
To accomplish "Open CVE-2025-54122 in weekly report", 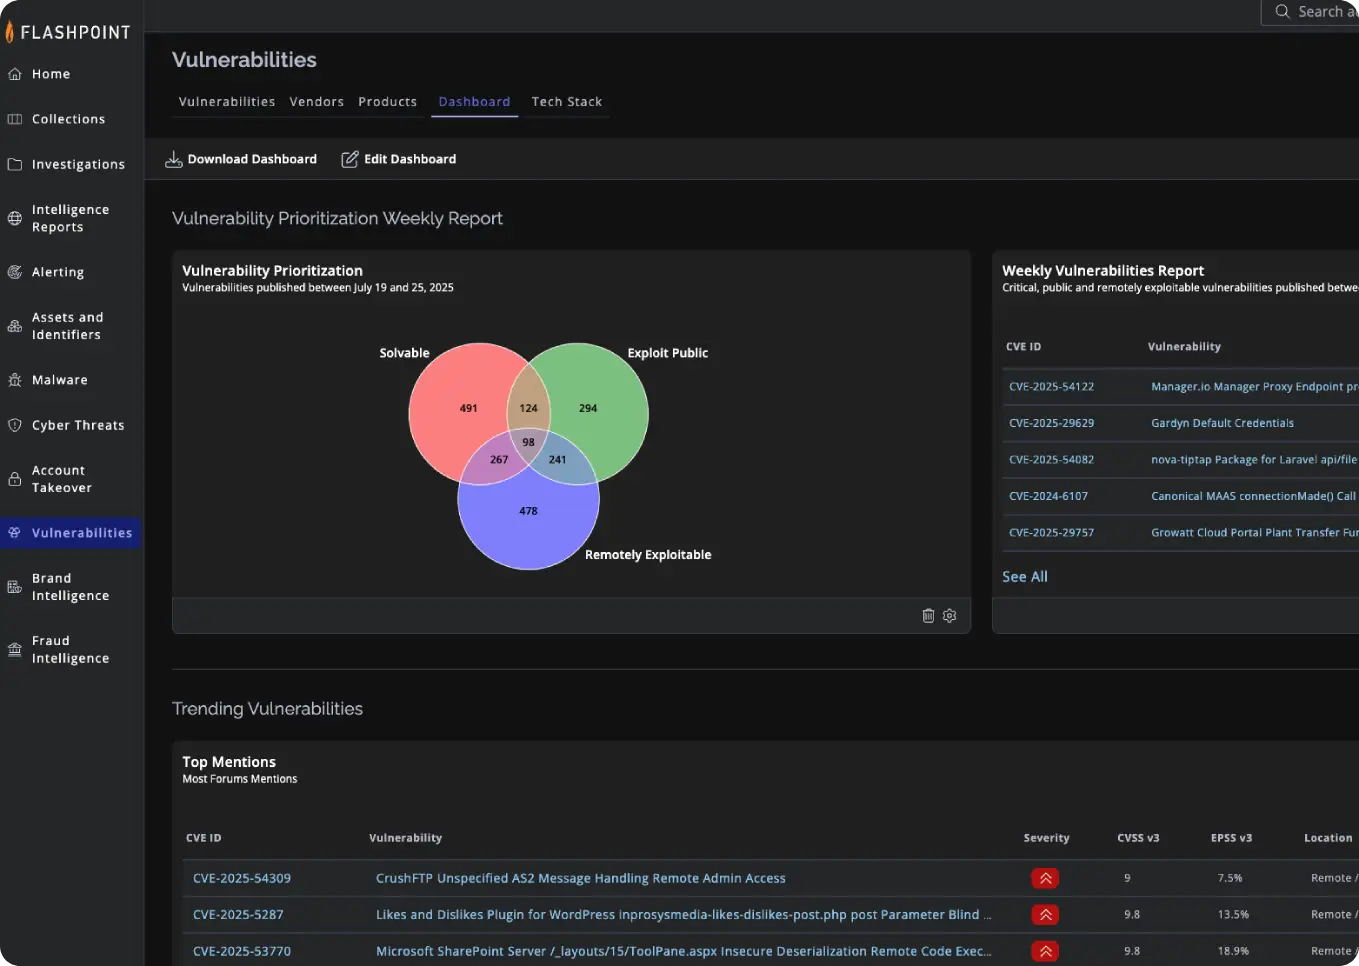I will coord(1051,386).
